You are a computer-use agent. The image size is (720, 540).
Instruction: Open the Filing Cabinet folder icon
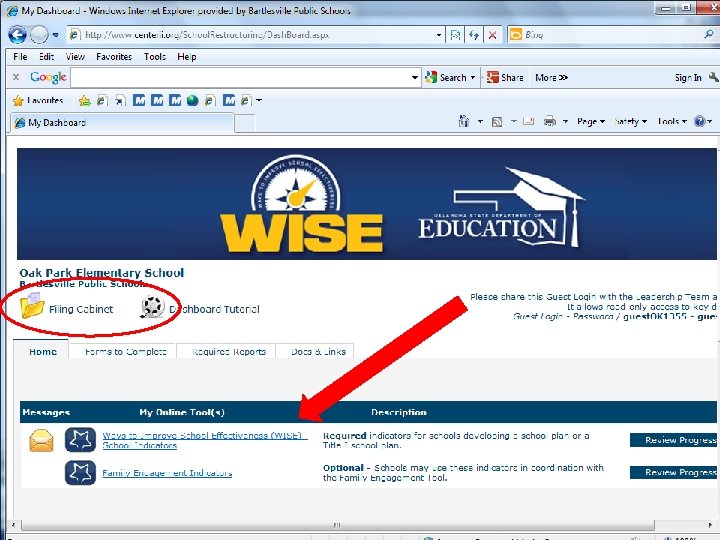(x=32, y=306)
